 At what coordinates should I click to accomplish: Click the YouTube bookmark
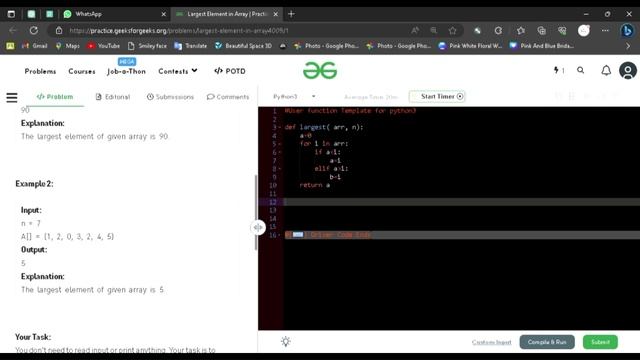103,46
